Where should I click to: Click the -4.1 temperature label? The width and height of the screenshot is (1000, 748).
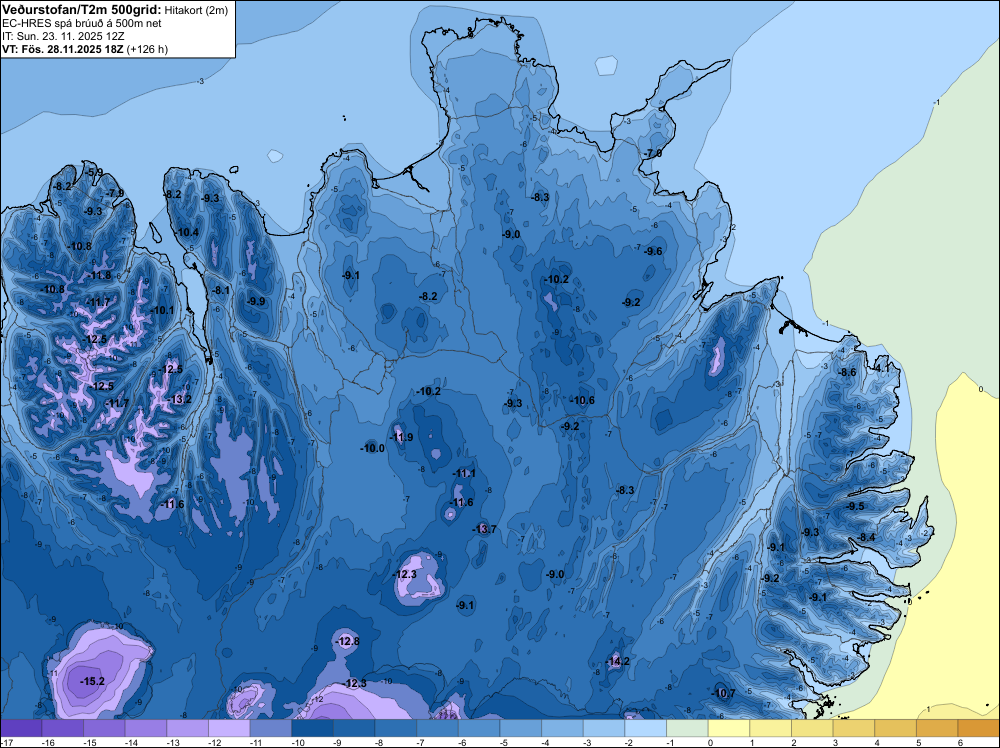point(881,368)
